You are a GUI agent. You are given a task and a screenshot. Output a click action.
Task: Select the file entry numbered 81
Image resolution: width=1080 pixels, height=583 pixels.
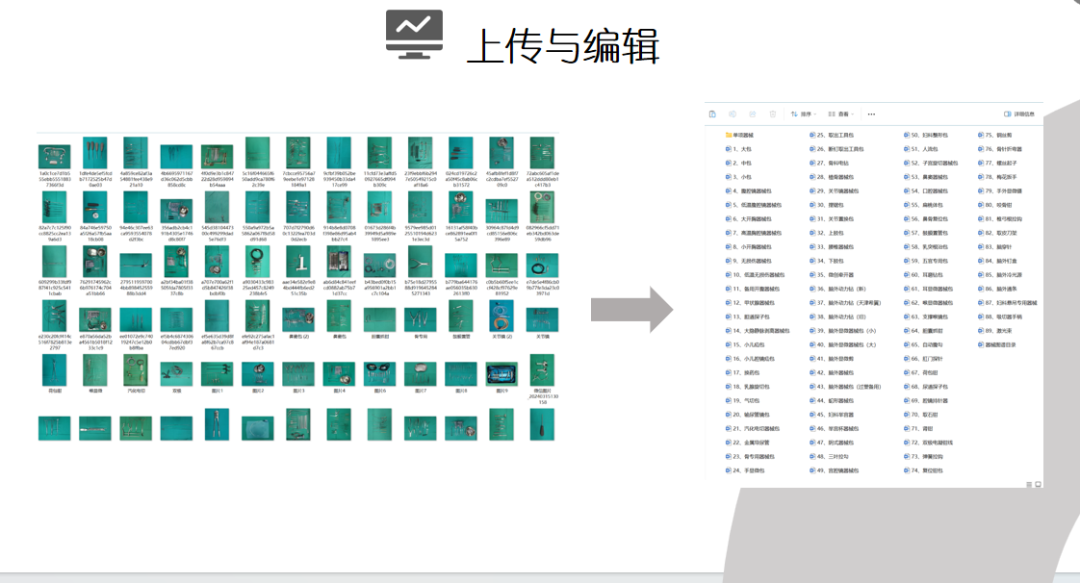point(1000,219)
